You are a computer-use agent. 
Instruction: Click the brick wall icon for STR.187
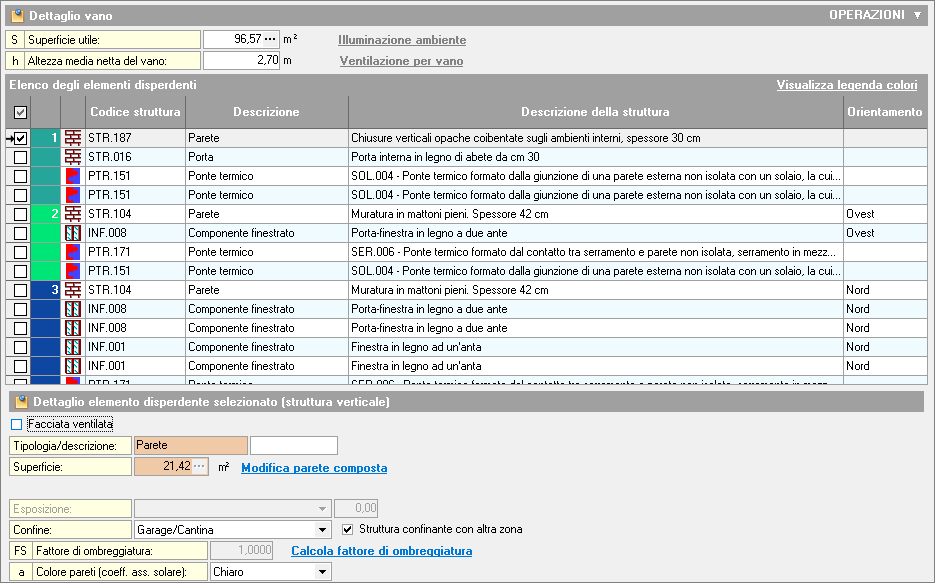click(x=73, y=138)
